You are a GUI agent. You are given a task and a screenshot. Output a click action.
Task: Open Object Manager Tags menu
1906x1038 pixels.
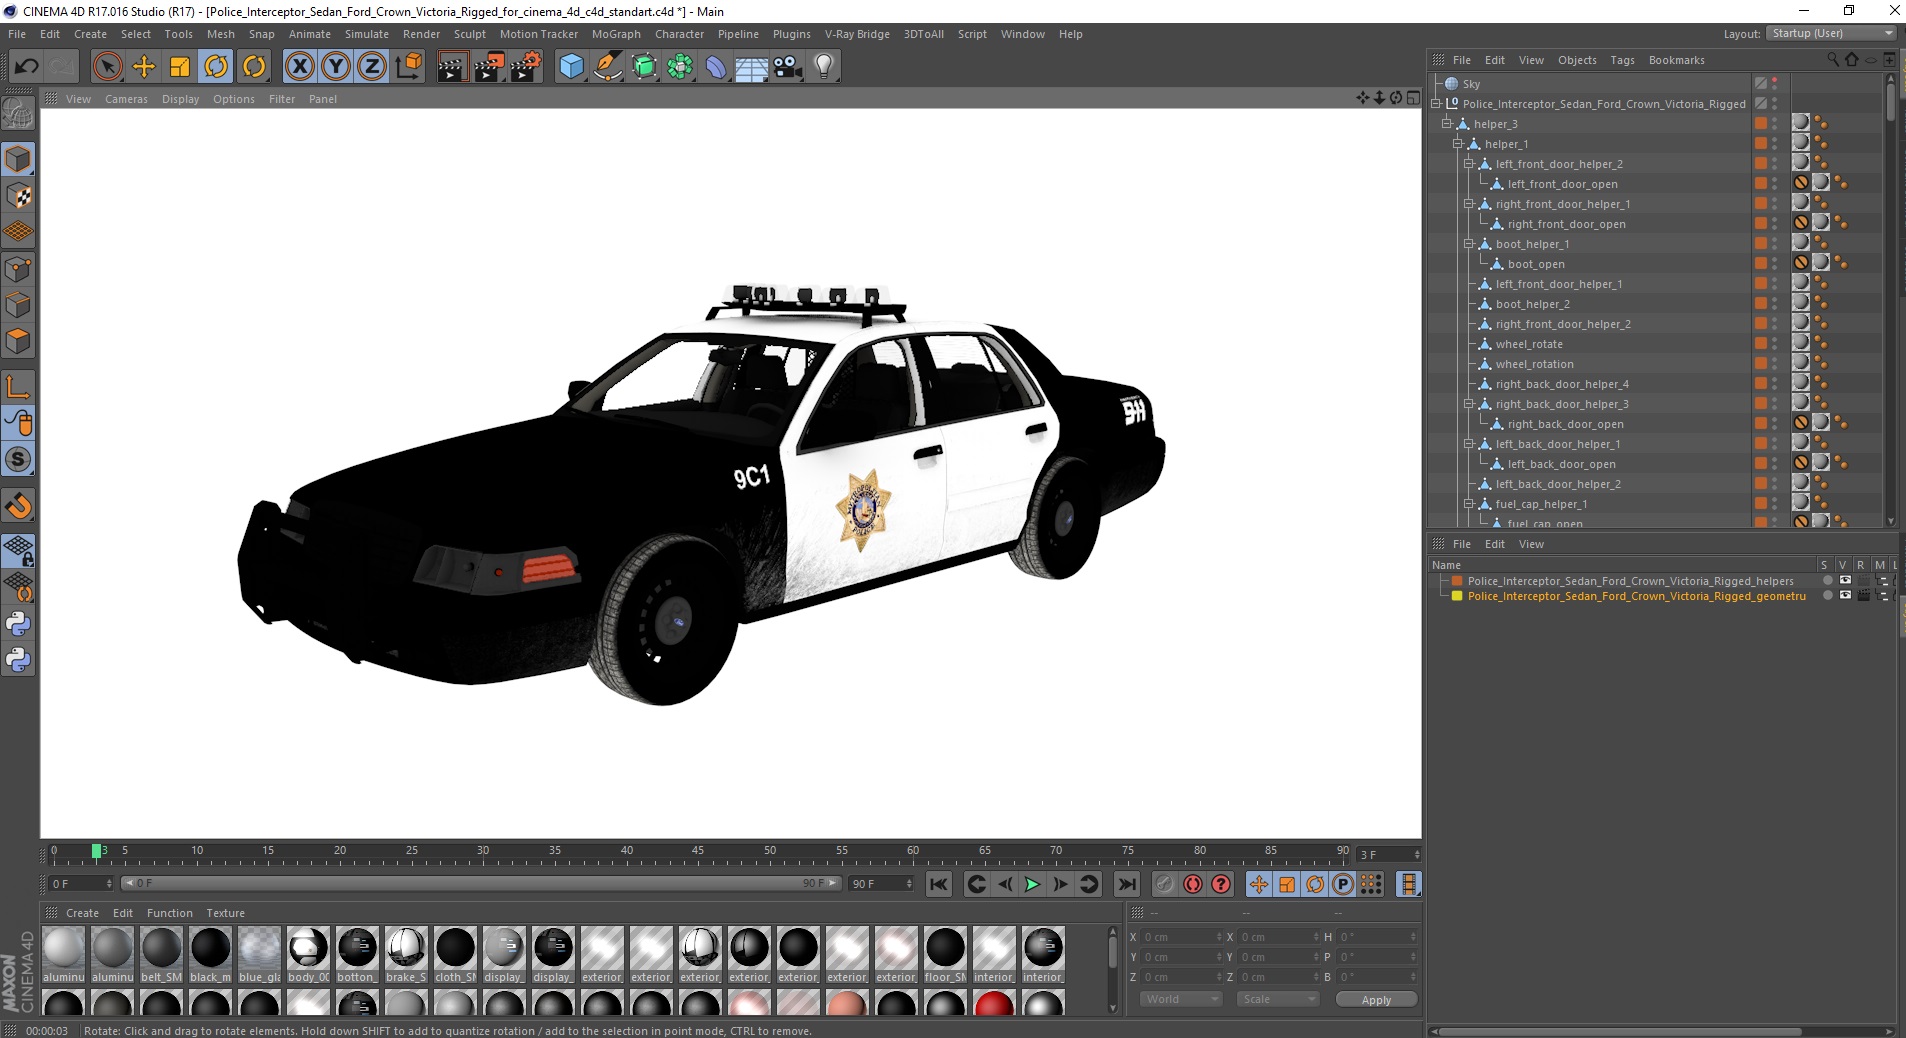tap(1622, 60)
